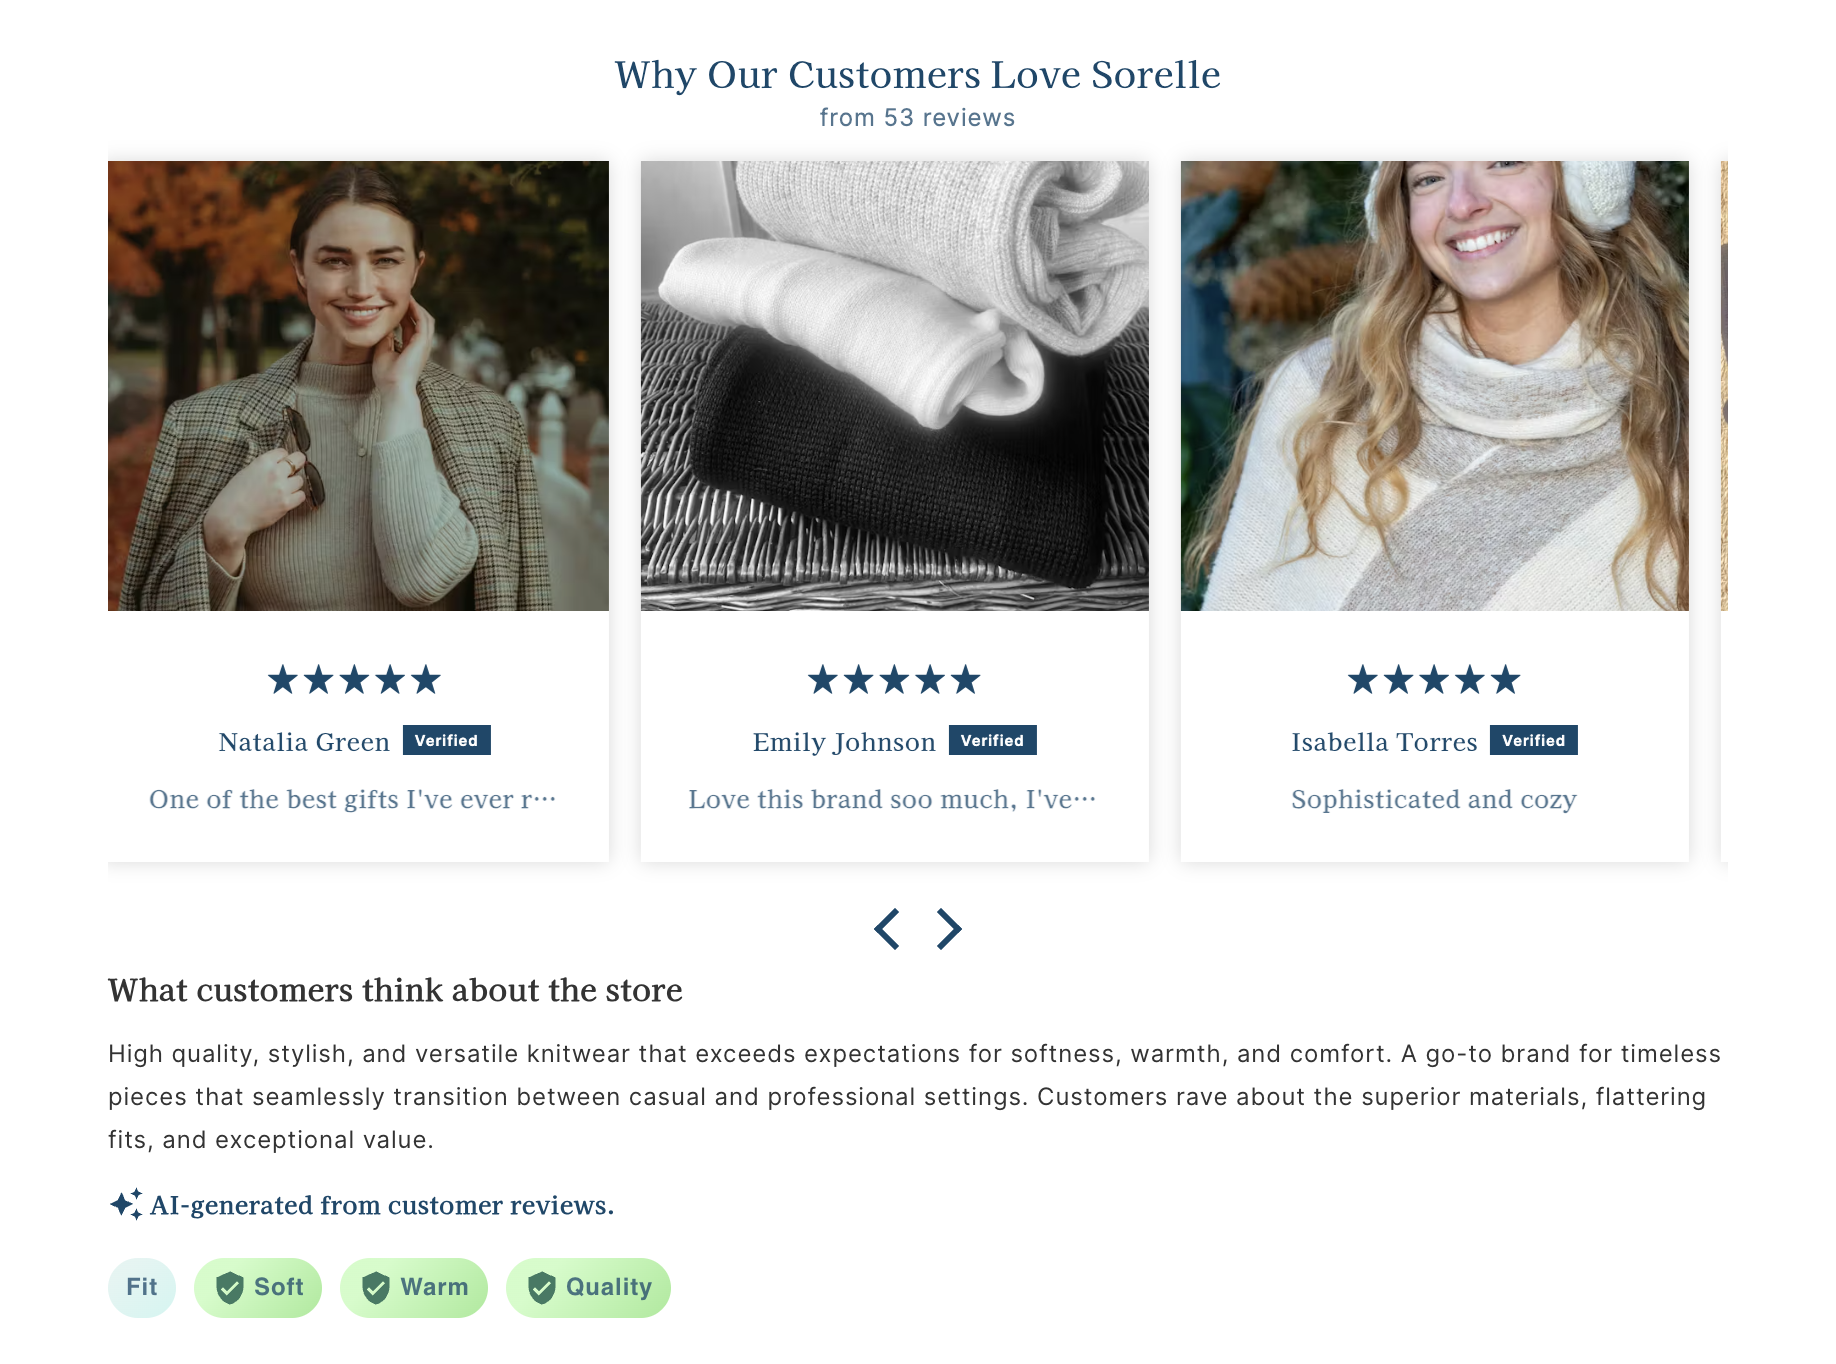Click Natalia Green's five-star rating
1836x1364 pixels.
point(354,680)
